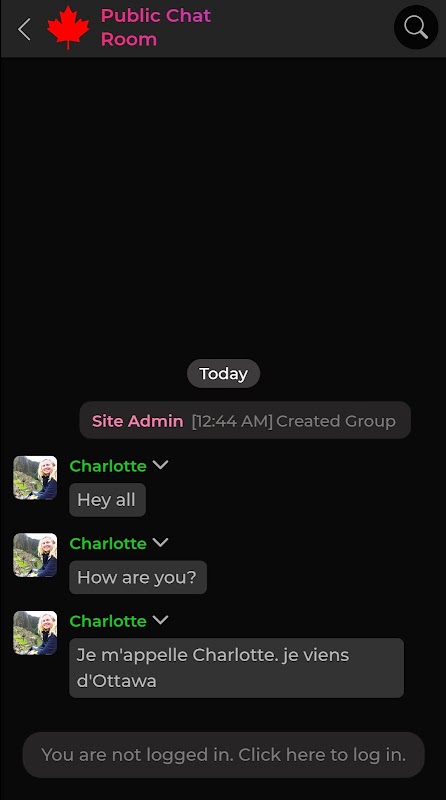The image size is (446, 800).
Task: Tap the back arrow icon
Action: (x=24, y=29)
